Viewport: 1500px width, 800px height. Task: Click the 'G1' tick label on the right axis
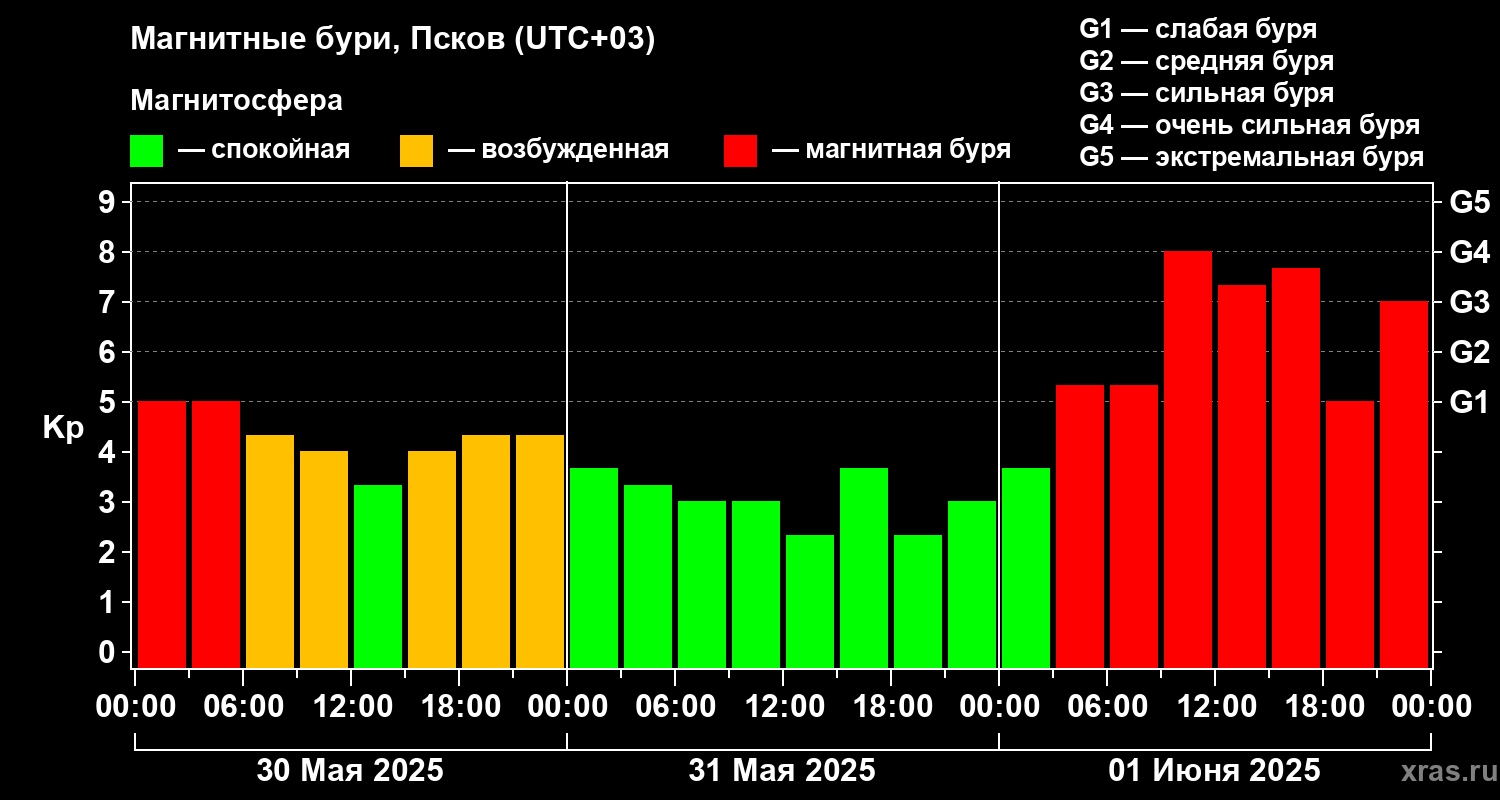pyautogui.click(x=1469, y=402)
